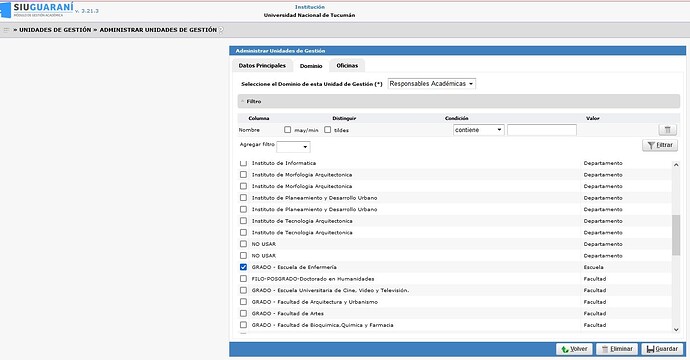690x360 pixels.
Task: Click 'Instituto de Informatica' row text
Action: (x=284, y=163)
